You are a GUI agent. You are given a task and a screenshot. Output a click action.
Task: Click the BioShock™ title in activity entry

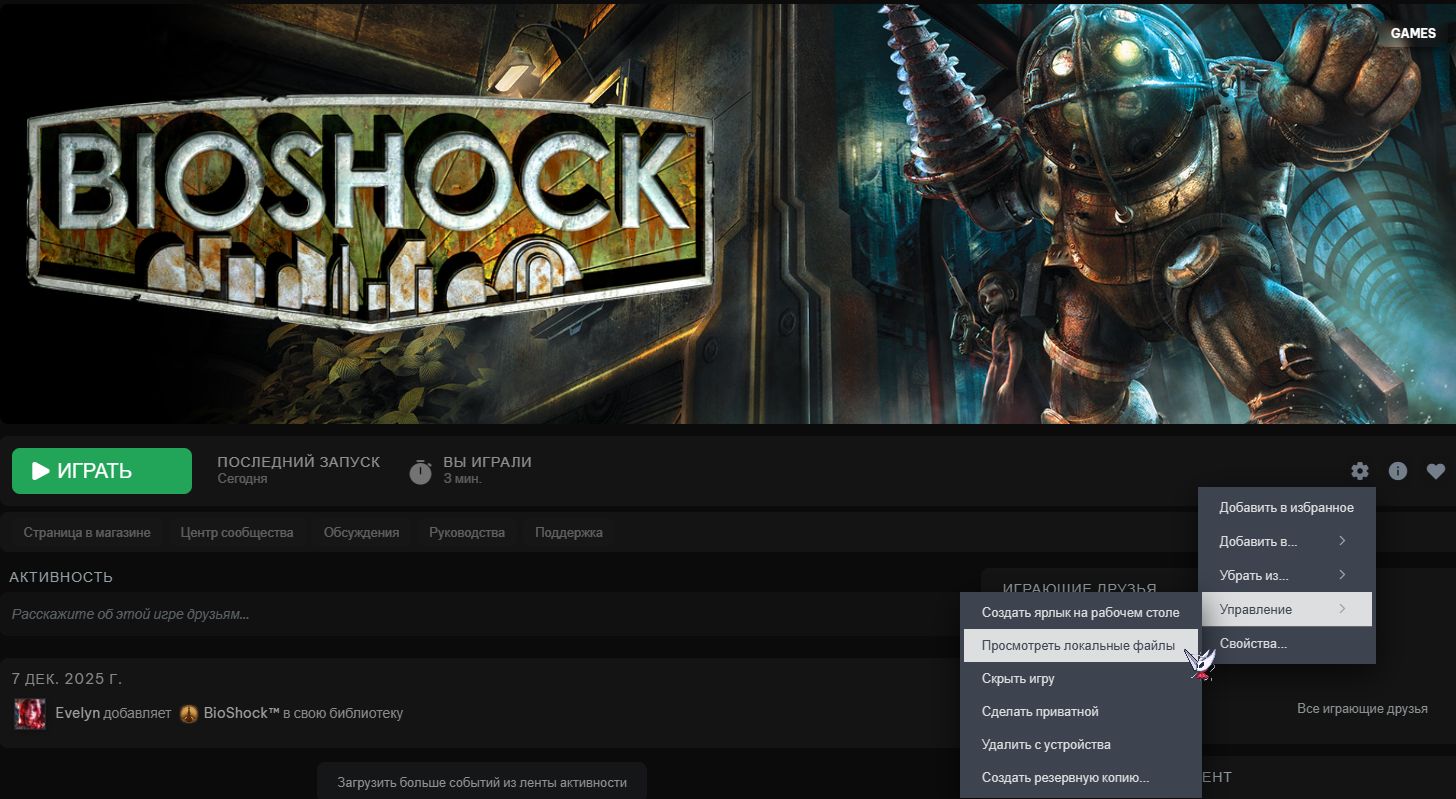click(x=241, y=713)
